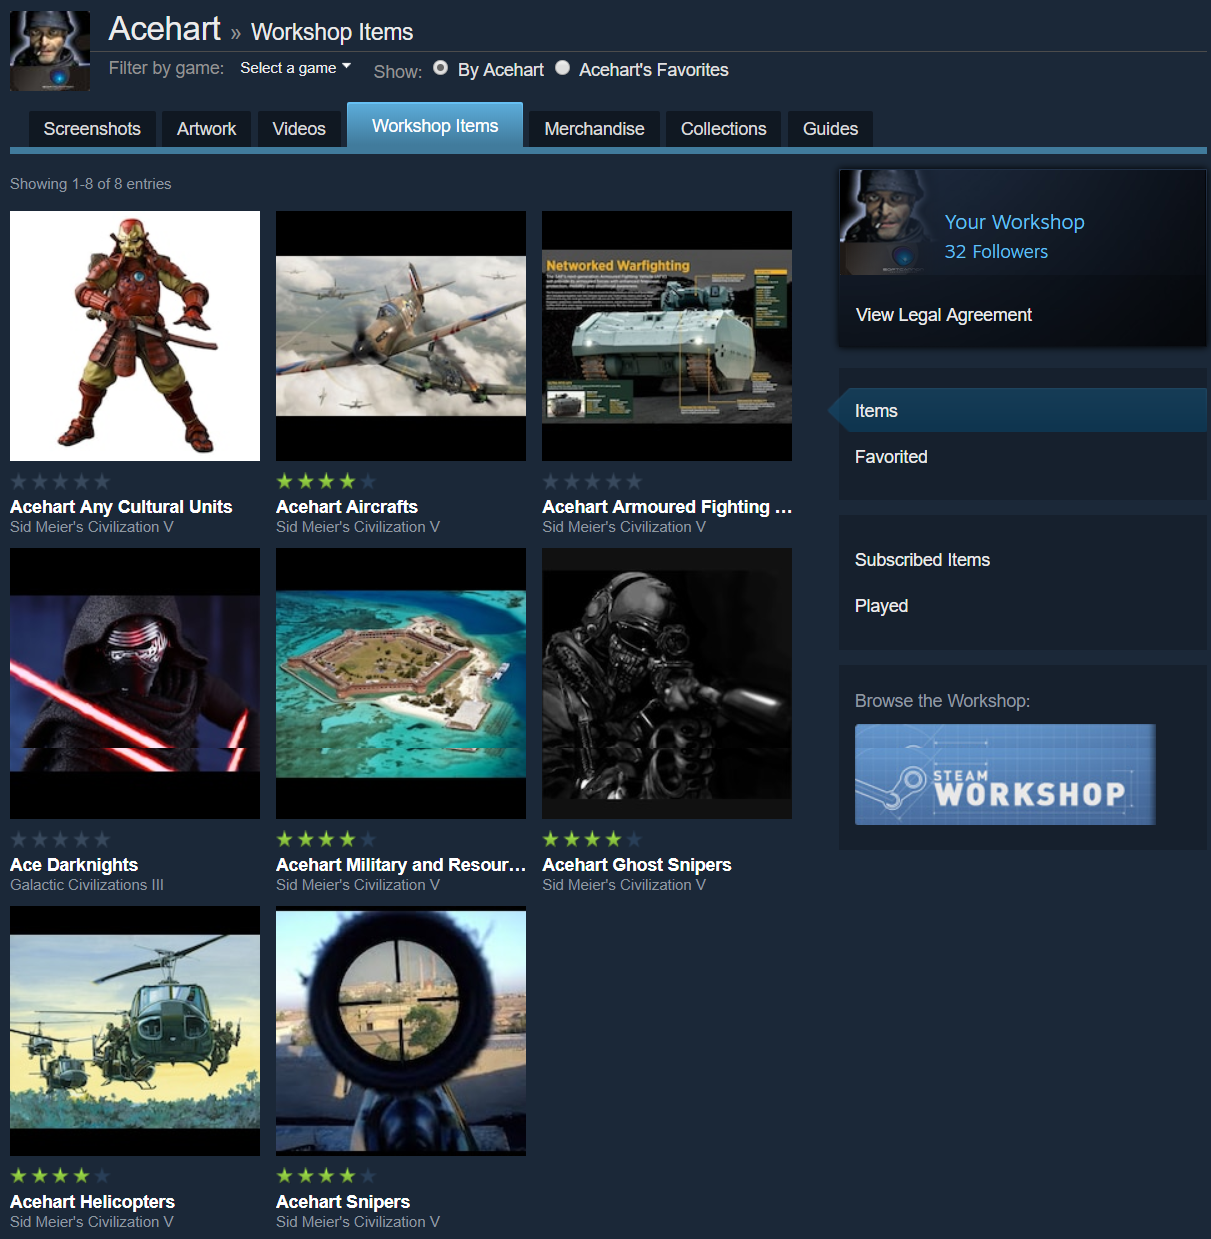Switch to the Screenshots tab

point(92,129)
